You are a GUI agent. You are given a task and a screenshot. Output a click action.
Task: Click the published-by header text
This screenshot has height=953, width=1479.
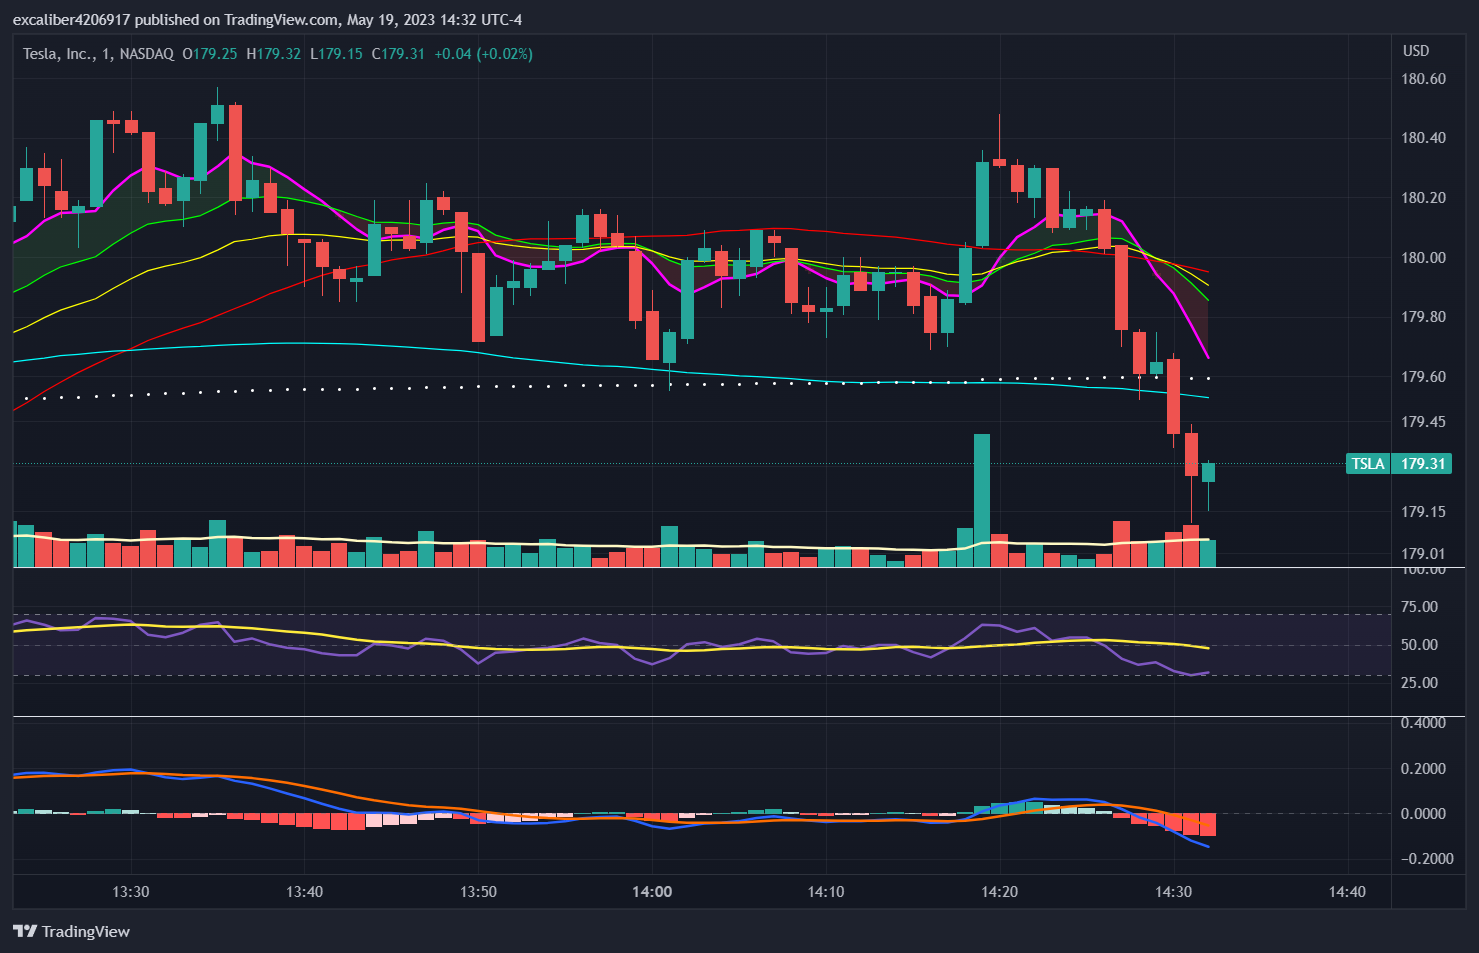pos(267,20)
